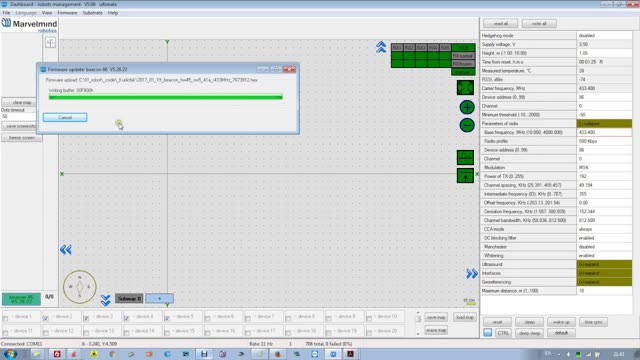This screenshot has height=360, width=640.
Task: Toggle the device 1 checkbox
Action: pyautogui.click(x=5, y=318)
